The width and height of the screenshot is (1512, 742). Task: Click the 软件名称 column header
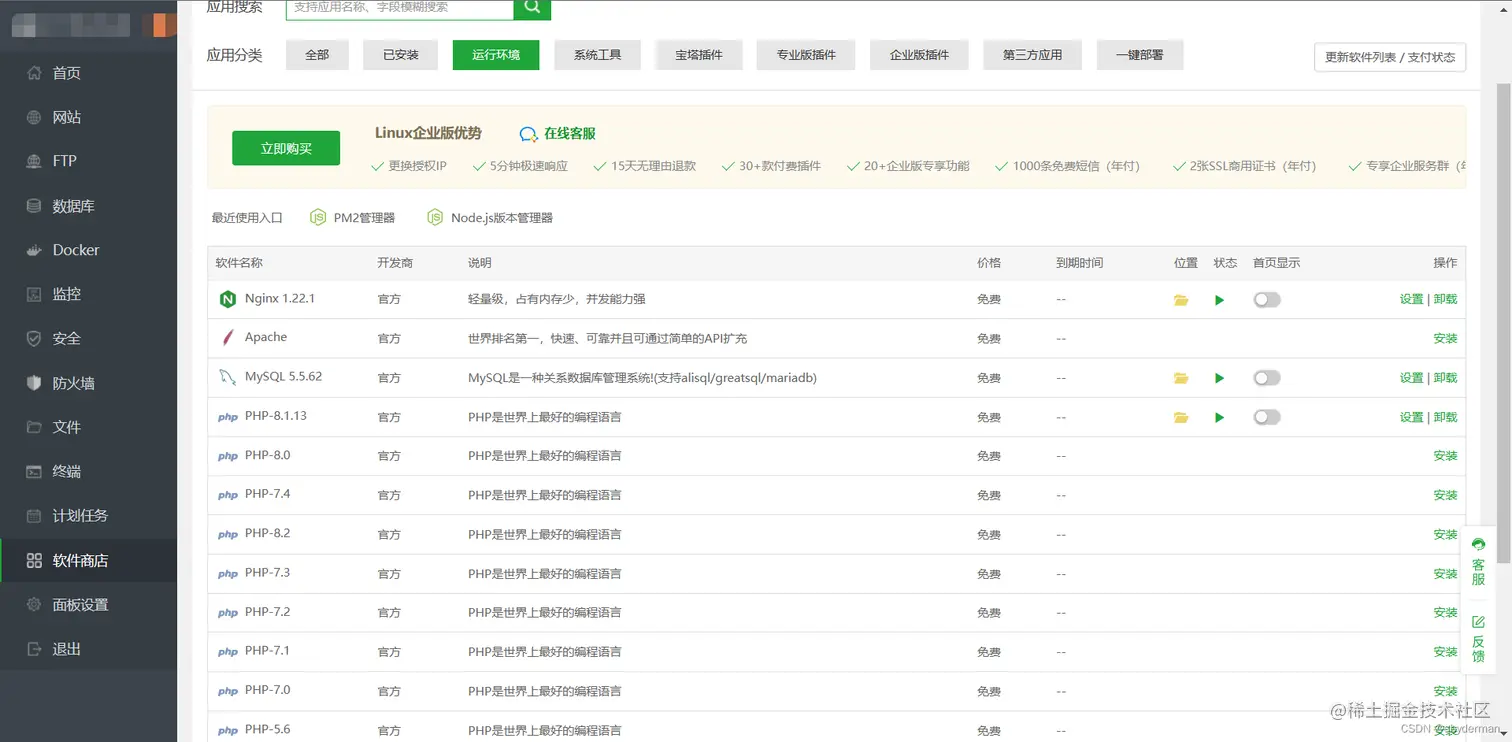click(239, 263)
